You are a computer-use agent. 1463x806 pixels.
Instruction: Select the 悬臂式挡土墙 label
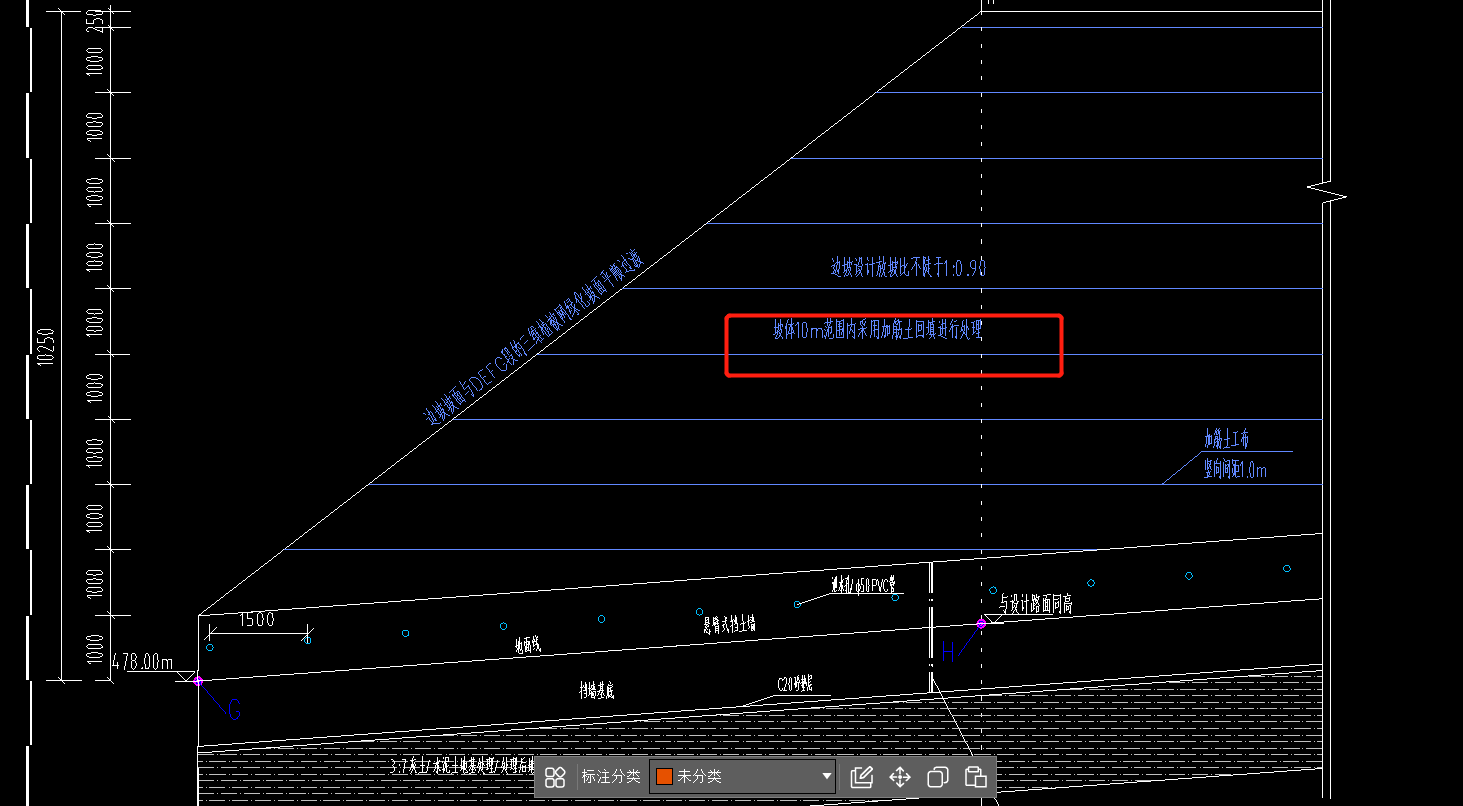(729, 624)
